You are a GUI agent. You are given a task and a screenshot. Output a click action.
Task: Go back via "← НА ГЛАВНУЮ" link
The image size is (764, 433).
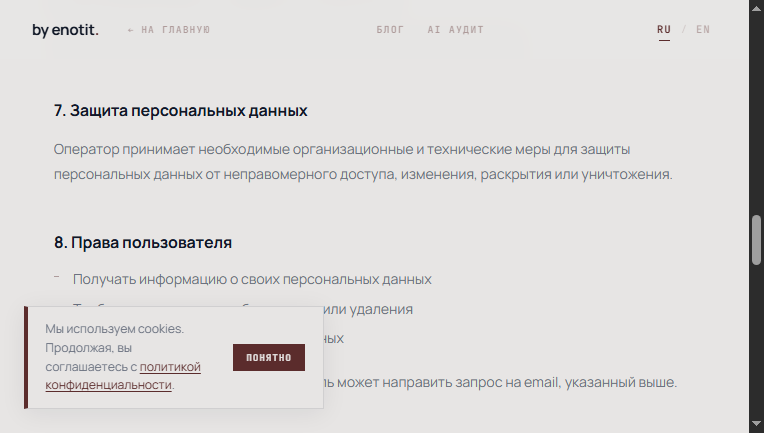point(168,30)
